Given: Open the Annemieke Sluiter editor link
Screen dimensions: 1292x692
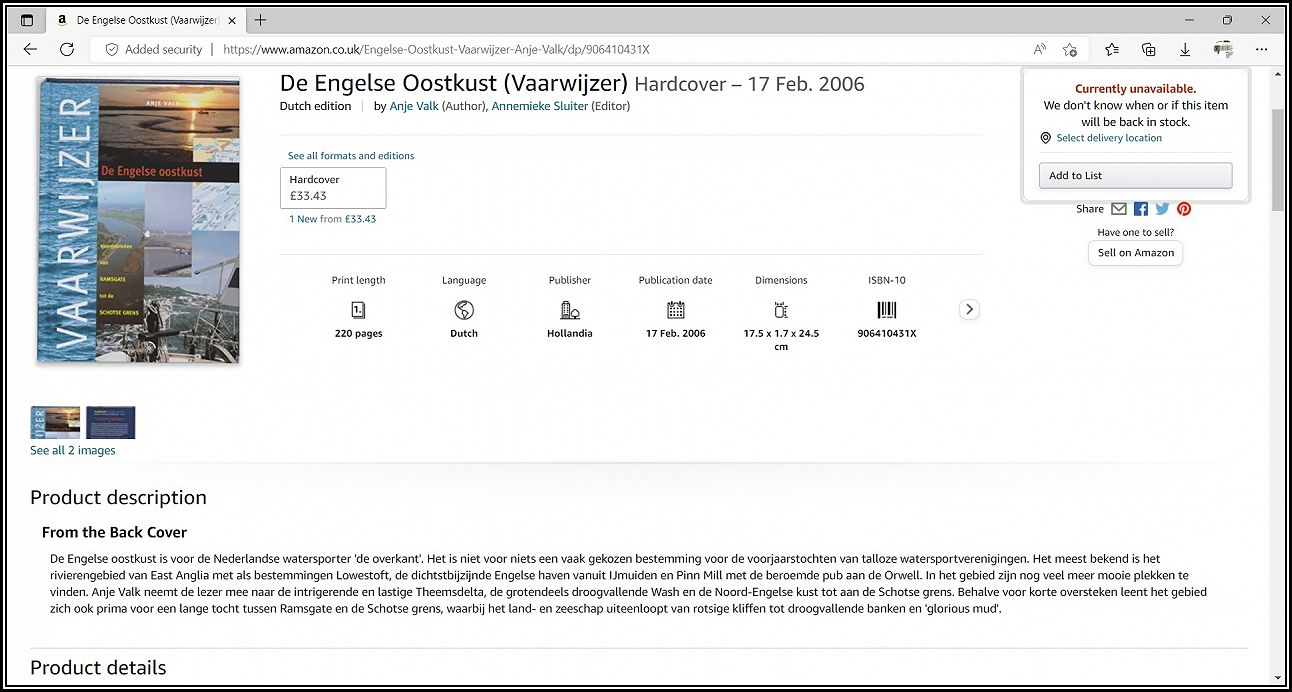Looking at the screenshot, I should (539, 106).
